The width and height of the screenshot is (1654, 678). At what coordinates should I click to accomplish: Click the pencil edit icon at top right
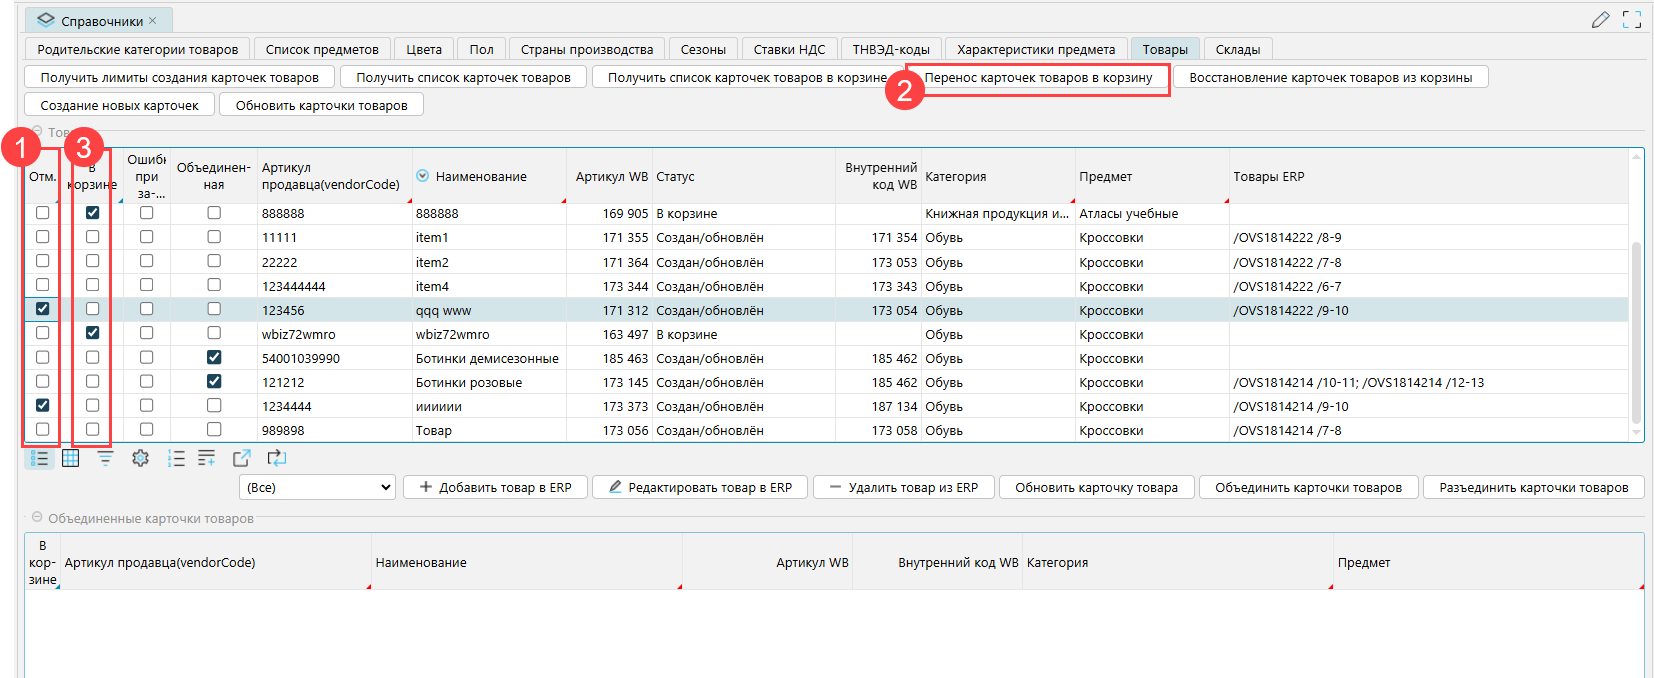(x=1600, y=19)
